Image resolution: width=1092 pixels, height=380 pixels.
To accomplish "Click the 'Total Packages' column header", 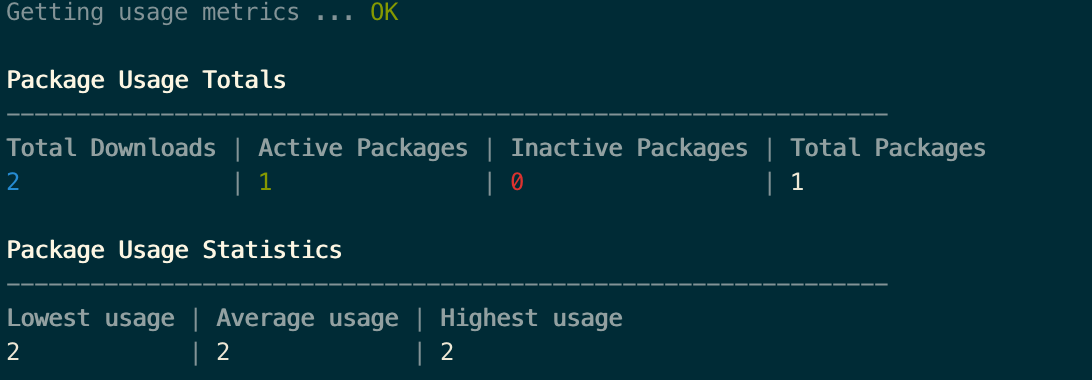I will tap(888, 148).
